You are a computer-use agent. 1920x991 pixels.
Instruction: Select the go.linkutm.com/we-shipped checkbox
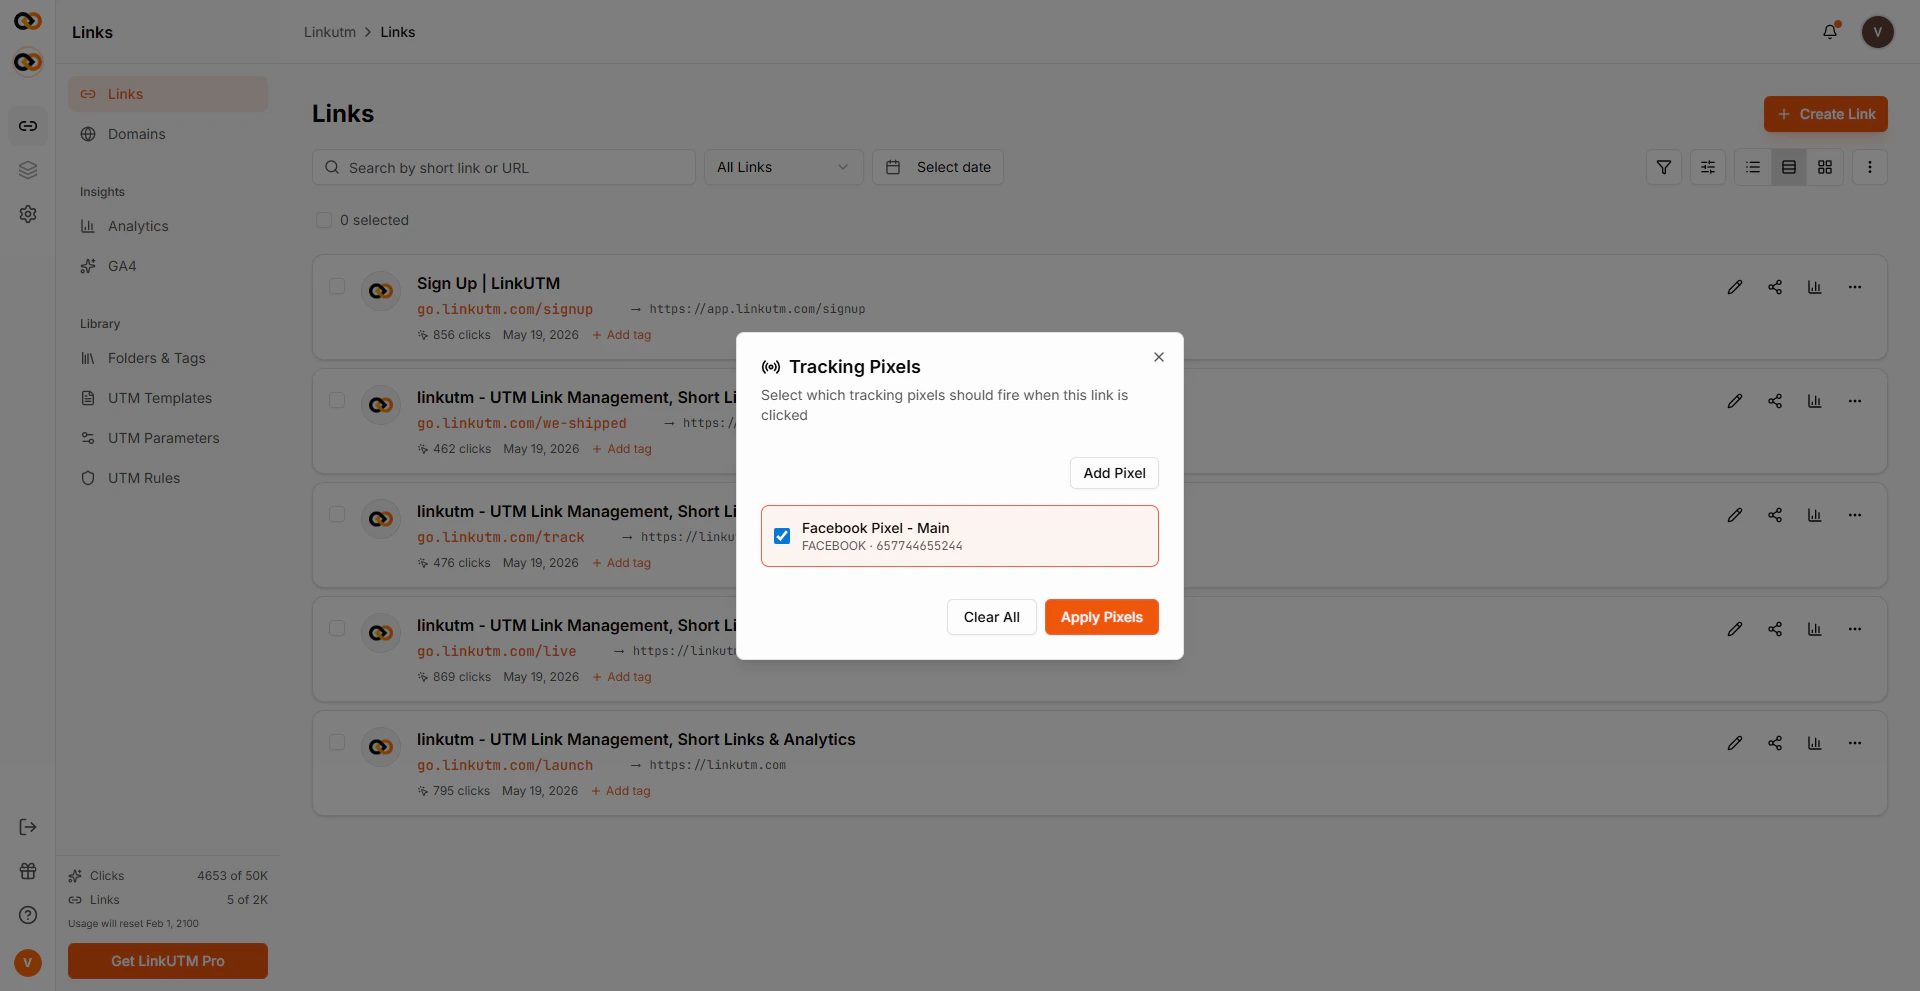(337, 400)
